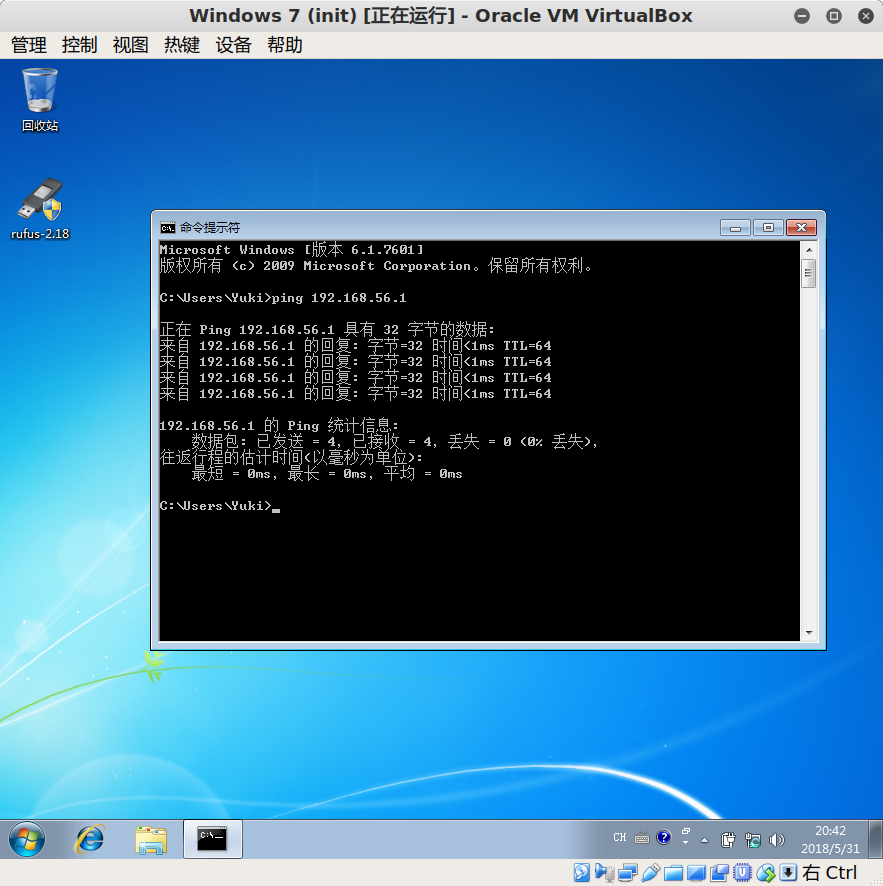
Task: Click the volume speaker tray icon
Action: click(x=777, y=840)
